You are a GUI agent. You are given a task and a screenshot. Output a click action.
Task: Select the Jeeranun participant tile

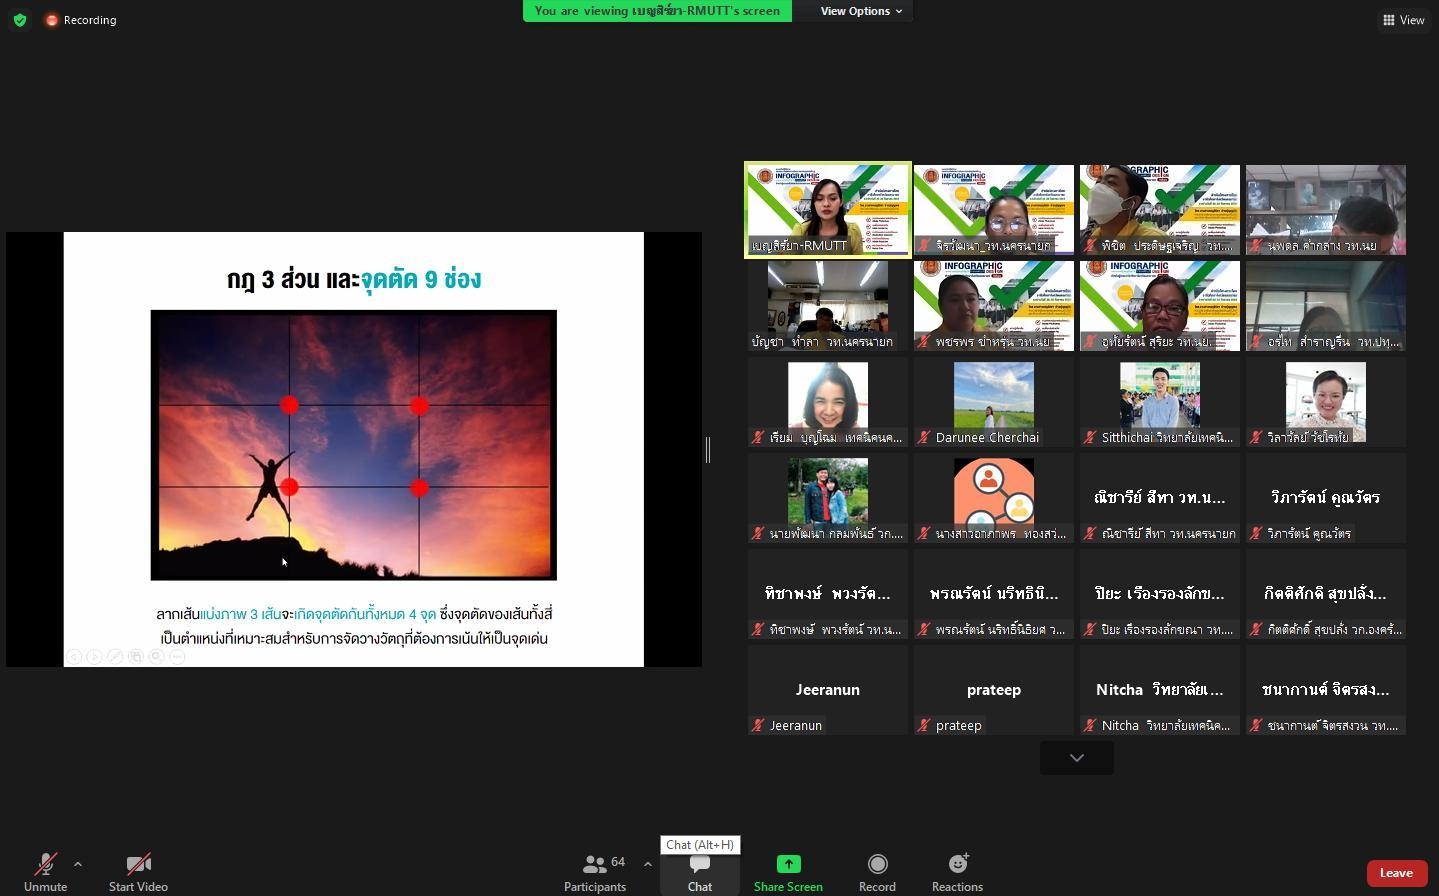828,690
